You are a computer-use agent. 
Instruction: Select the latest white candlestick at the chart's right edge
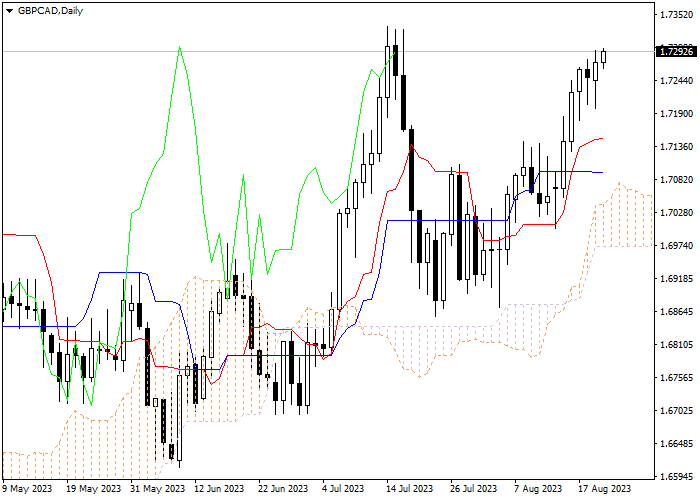point(604,57)
